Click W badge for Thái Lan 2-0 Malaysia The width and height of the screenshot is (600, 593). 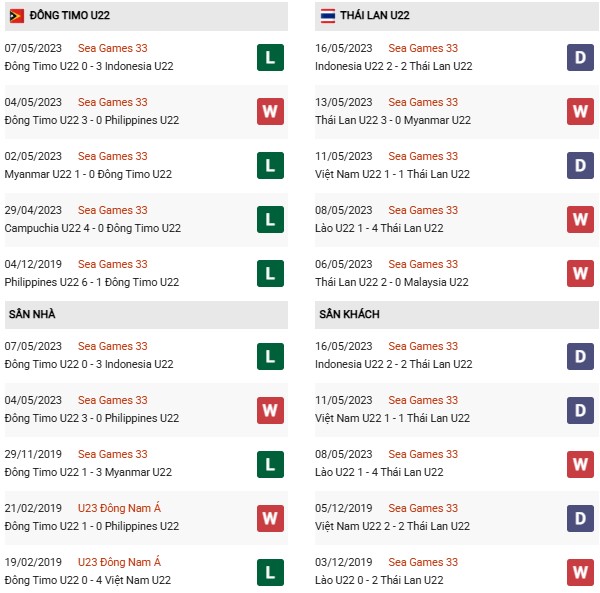point(580,273)
